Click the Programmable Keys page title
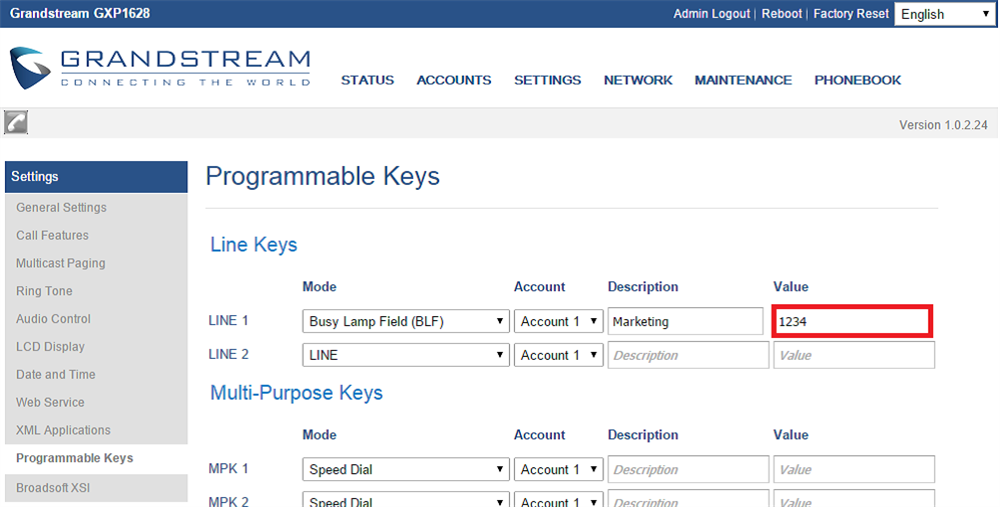The height and width of the screenshot is (507, 1000). point(323,177)
